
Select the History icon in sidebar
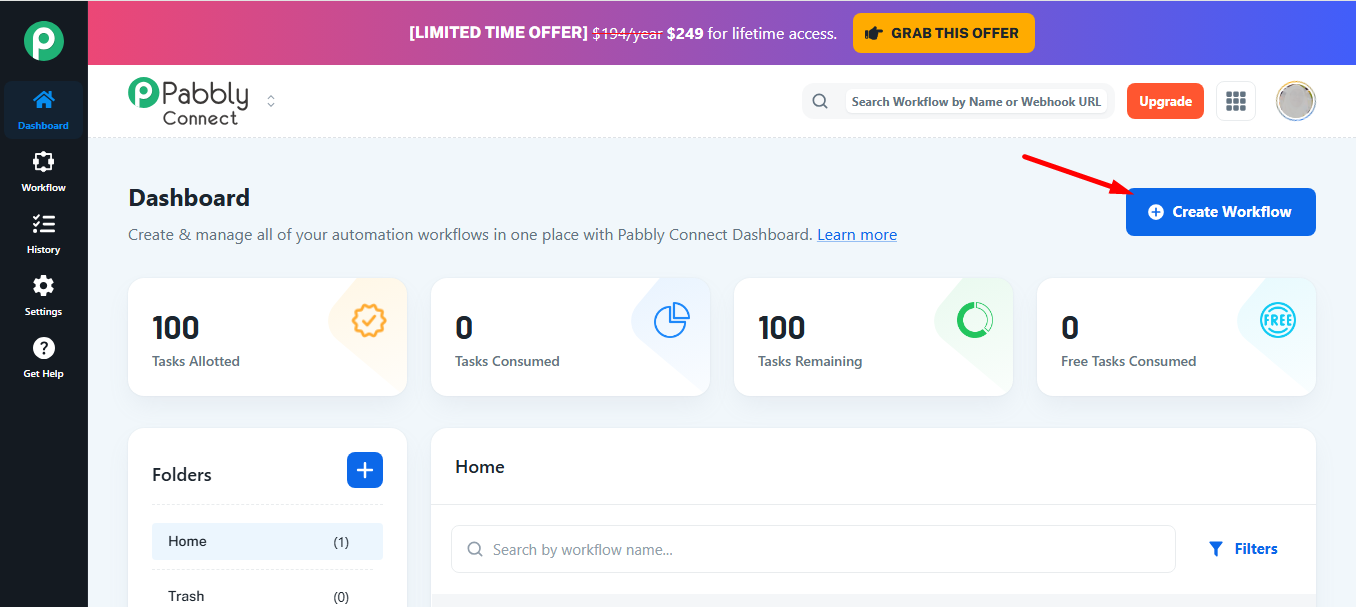tap(43, 231)
